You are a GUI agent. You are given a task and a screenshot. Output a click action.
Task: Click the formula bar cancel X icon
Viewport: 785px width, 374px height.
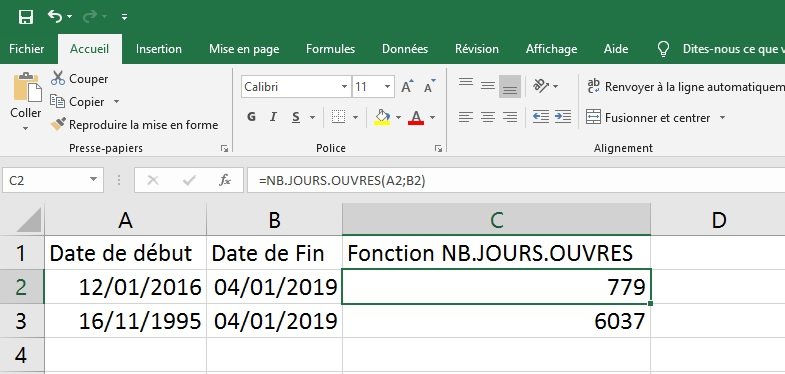click(x=153, y=180)
